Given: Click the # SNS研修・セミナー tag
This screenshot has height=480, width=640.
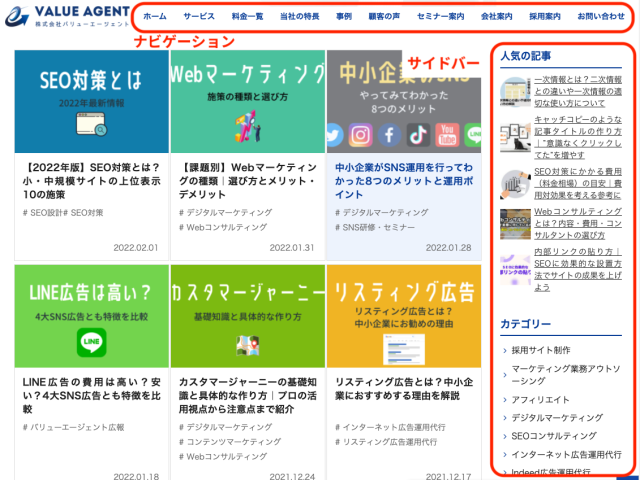Looking at the screenshot, I should [x=375, y=227].
